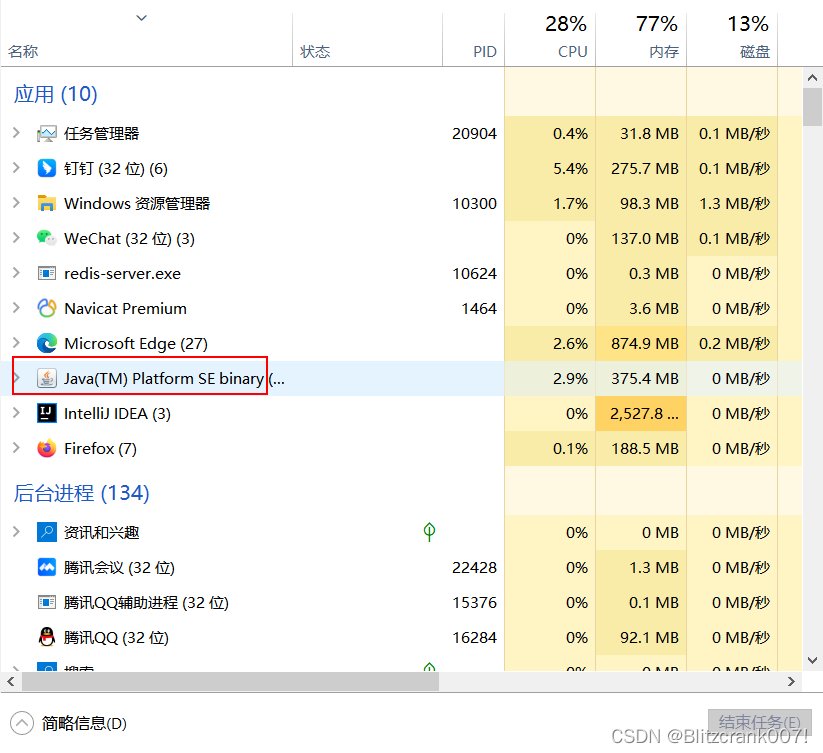Click the Firefox process icon

(47, 448)
